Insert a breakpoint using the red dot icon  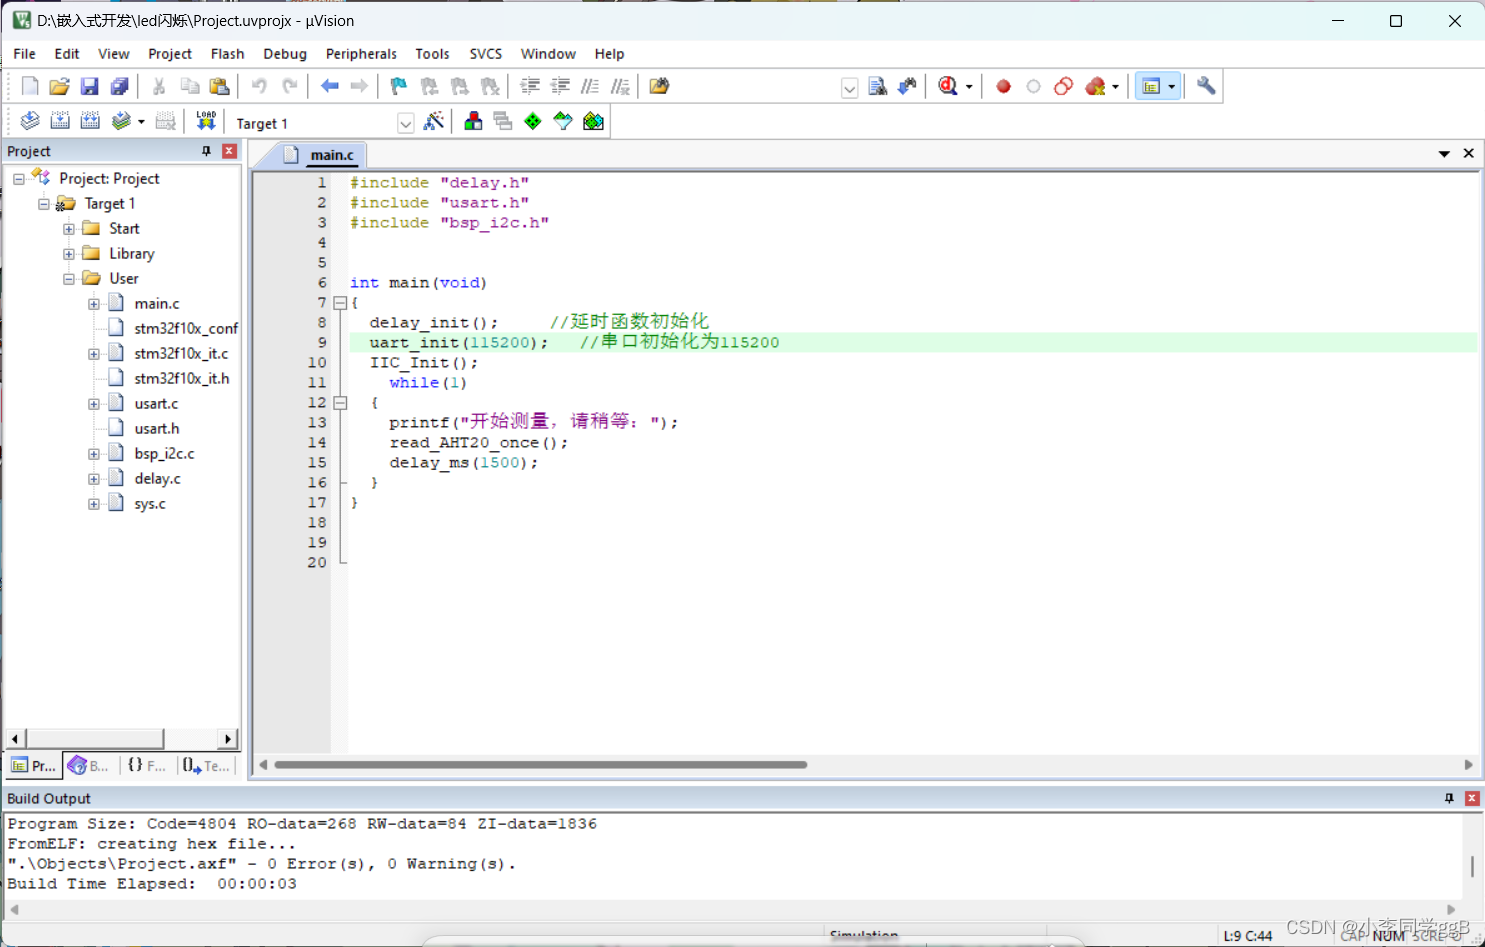[1003, 86]
